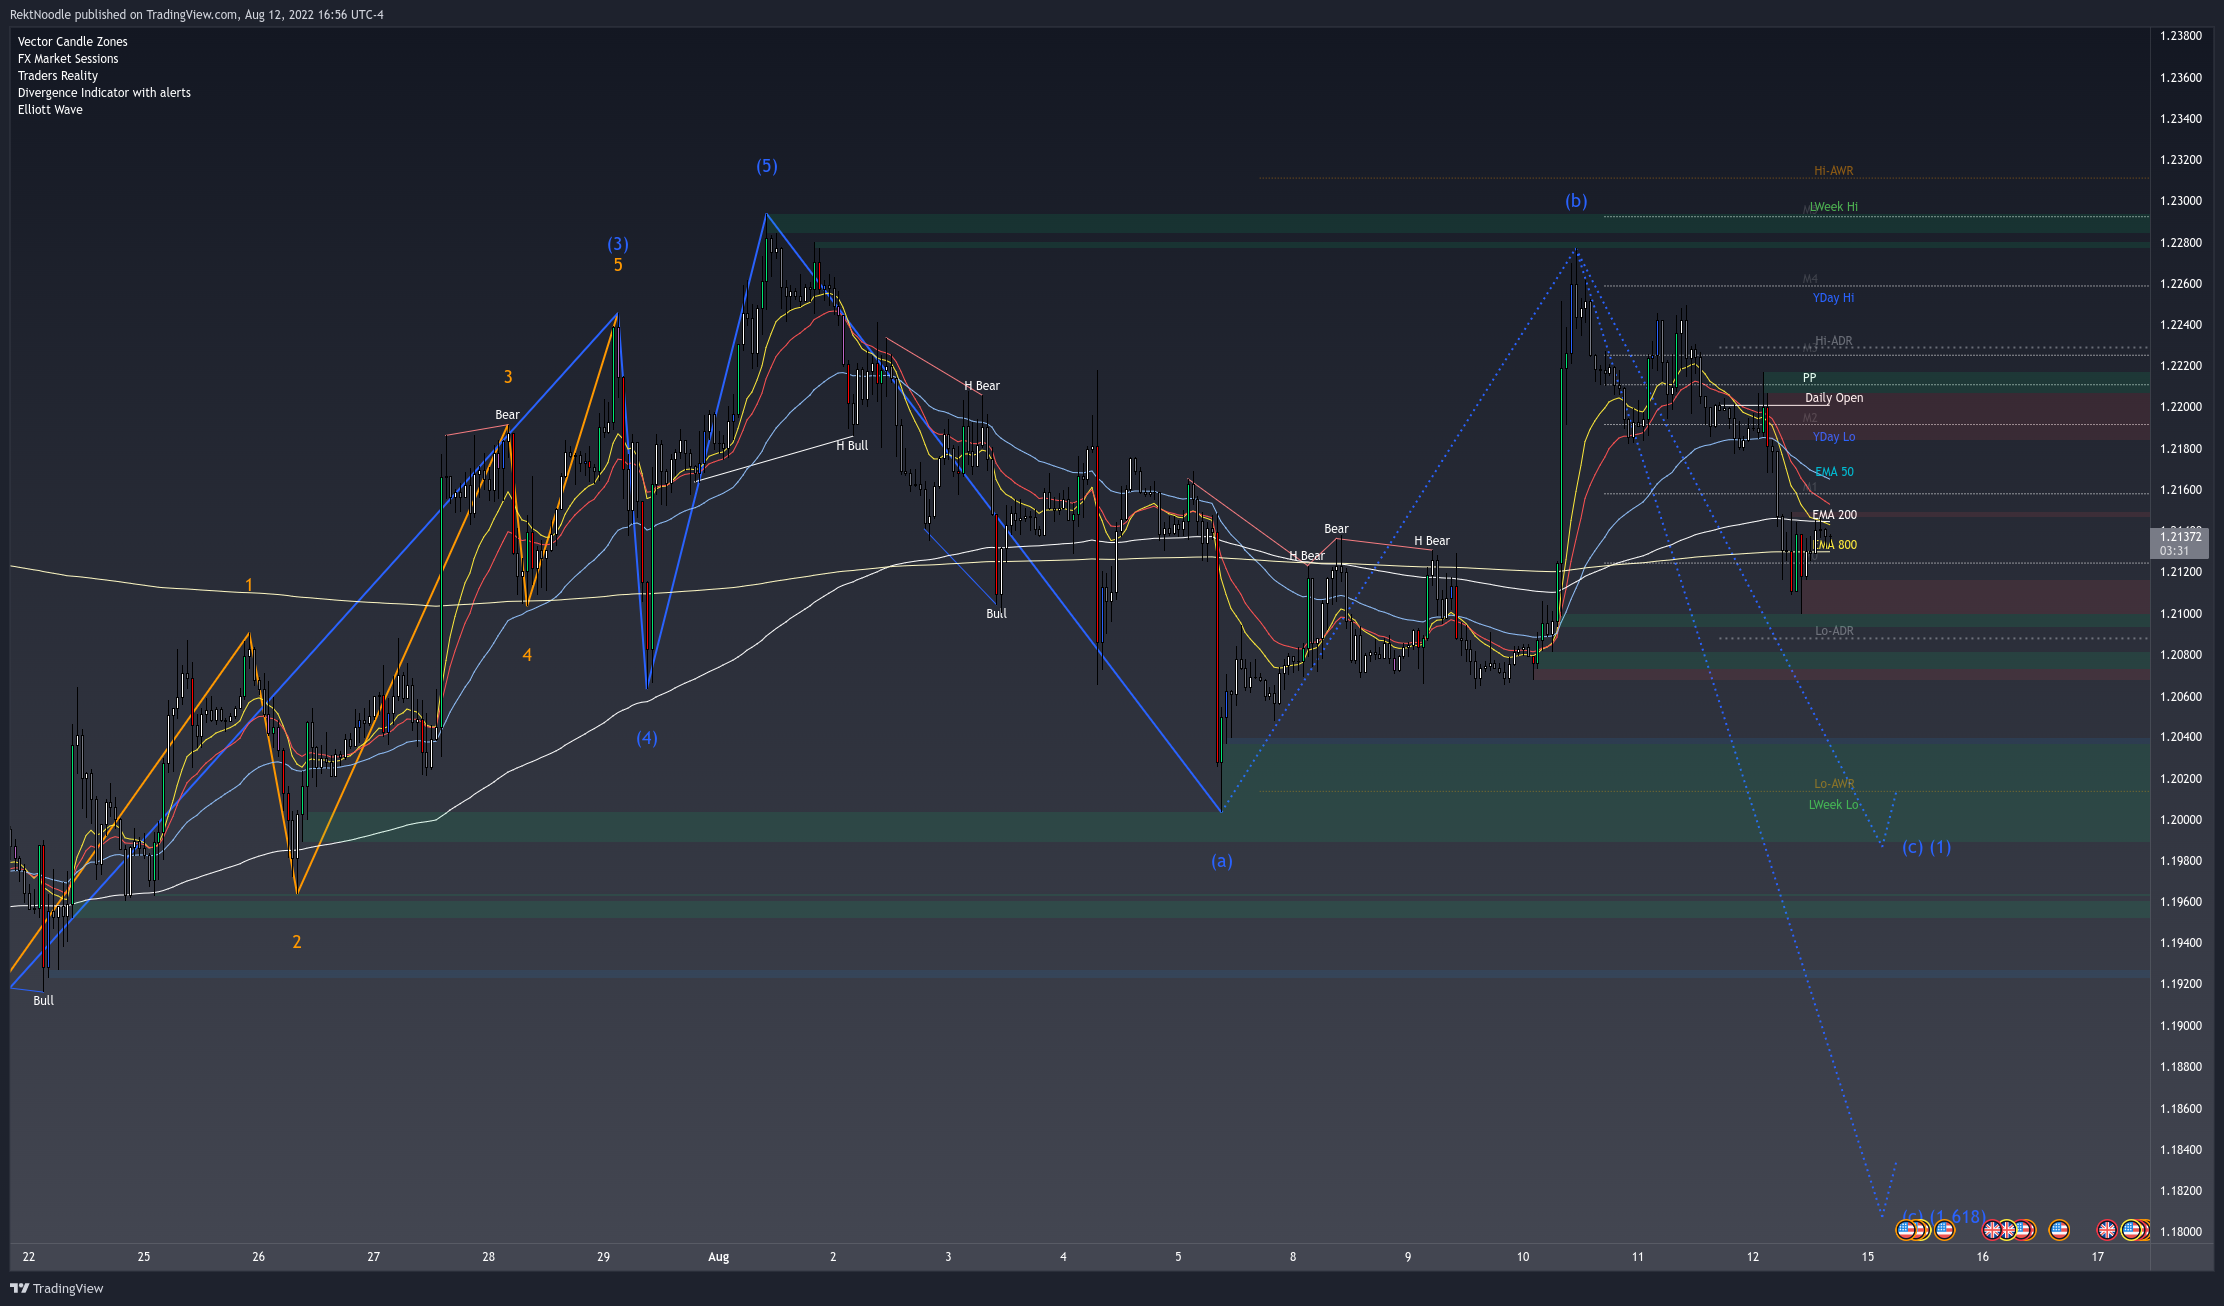Open the first US flag event after date 15
Image resolution: width=2224 pixels, height=1306 pixels.
[1906, 1230]
